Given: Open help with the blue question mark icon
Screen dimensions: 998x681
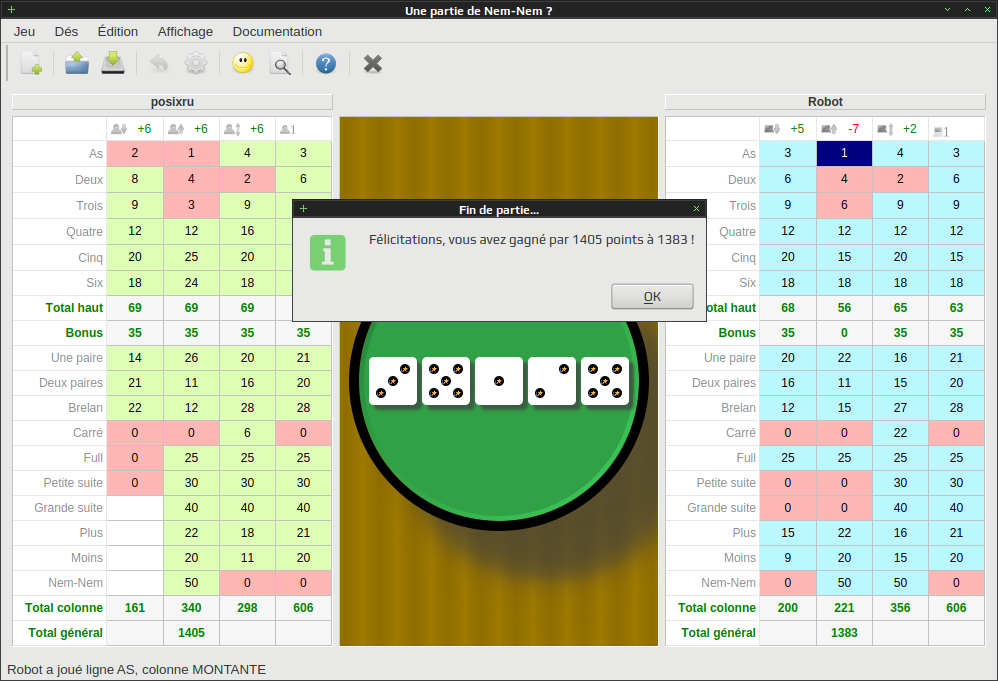Looking at the screenshot, I should 326,64.
